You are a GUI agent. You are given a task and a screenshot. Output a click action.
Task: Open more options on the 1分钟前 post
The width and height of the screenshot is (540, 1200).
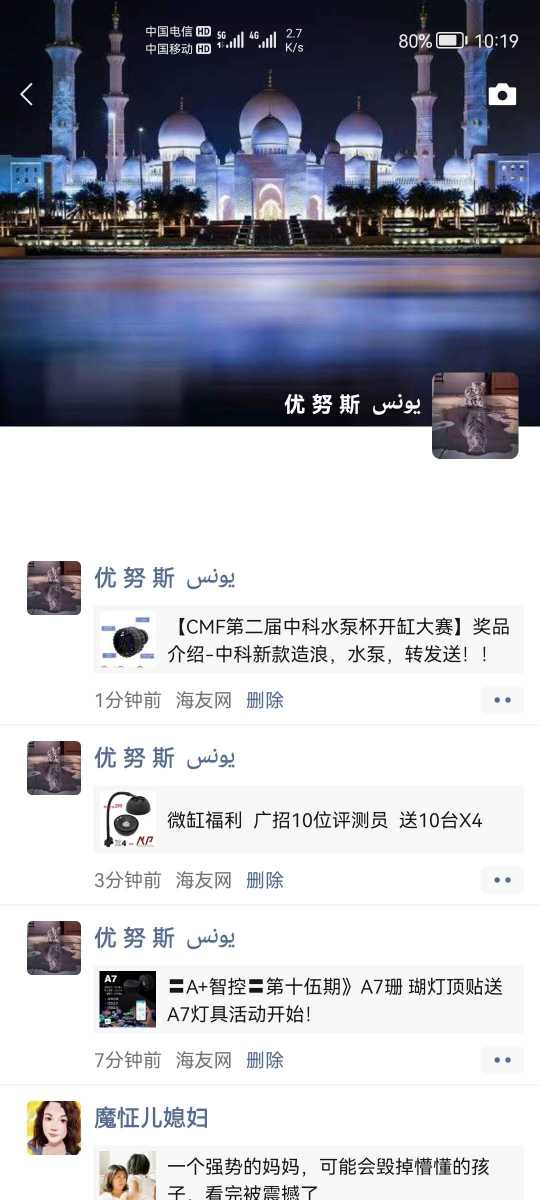pos(502,700)
